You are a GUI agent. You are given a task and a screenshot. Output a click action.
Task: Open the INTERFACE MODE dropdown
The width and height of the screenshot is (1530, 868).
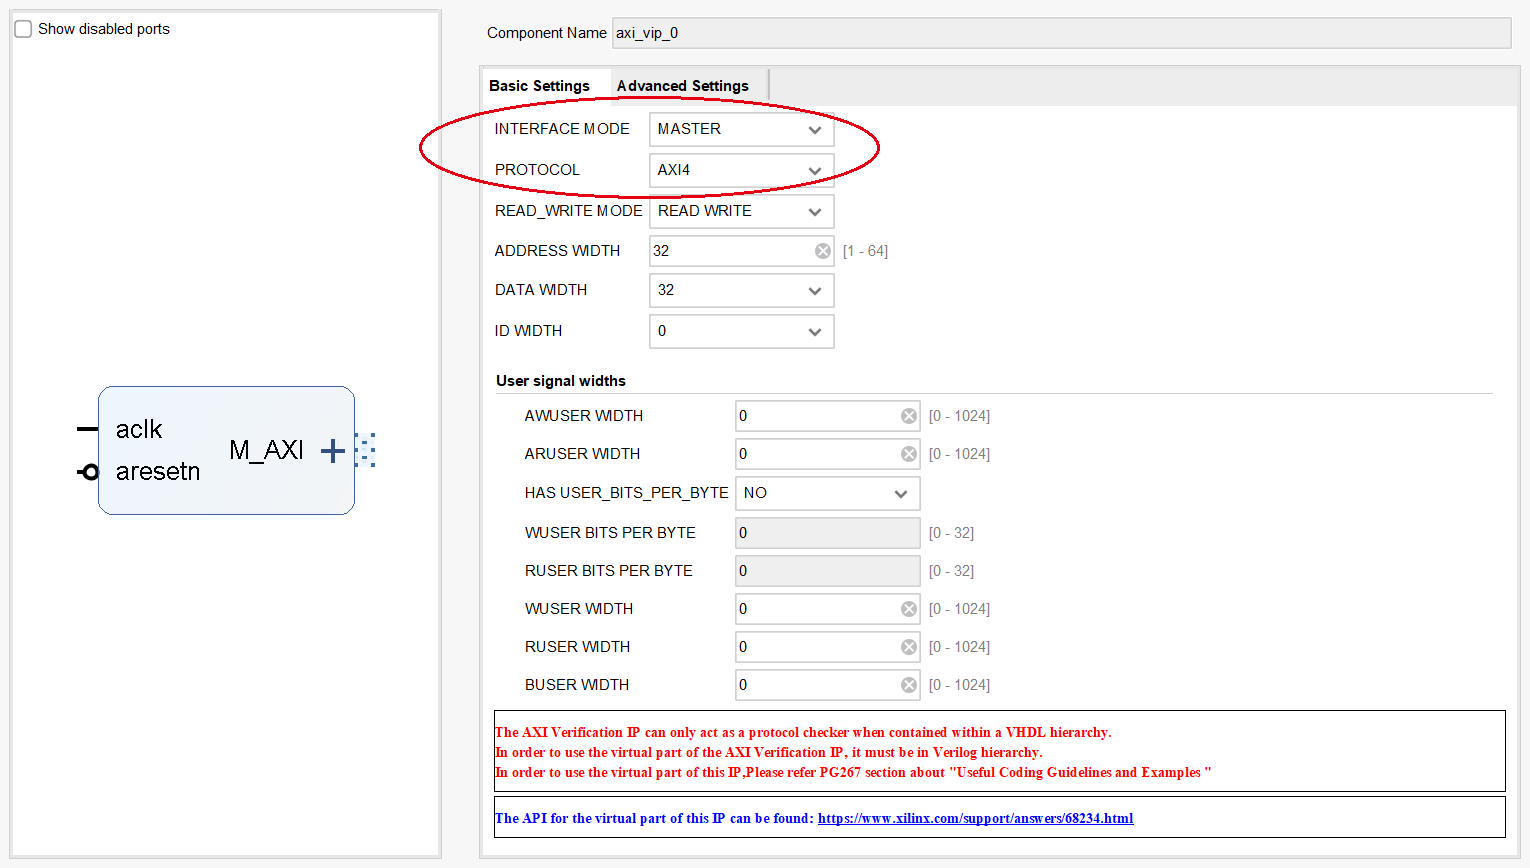(741, 129)
